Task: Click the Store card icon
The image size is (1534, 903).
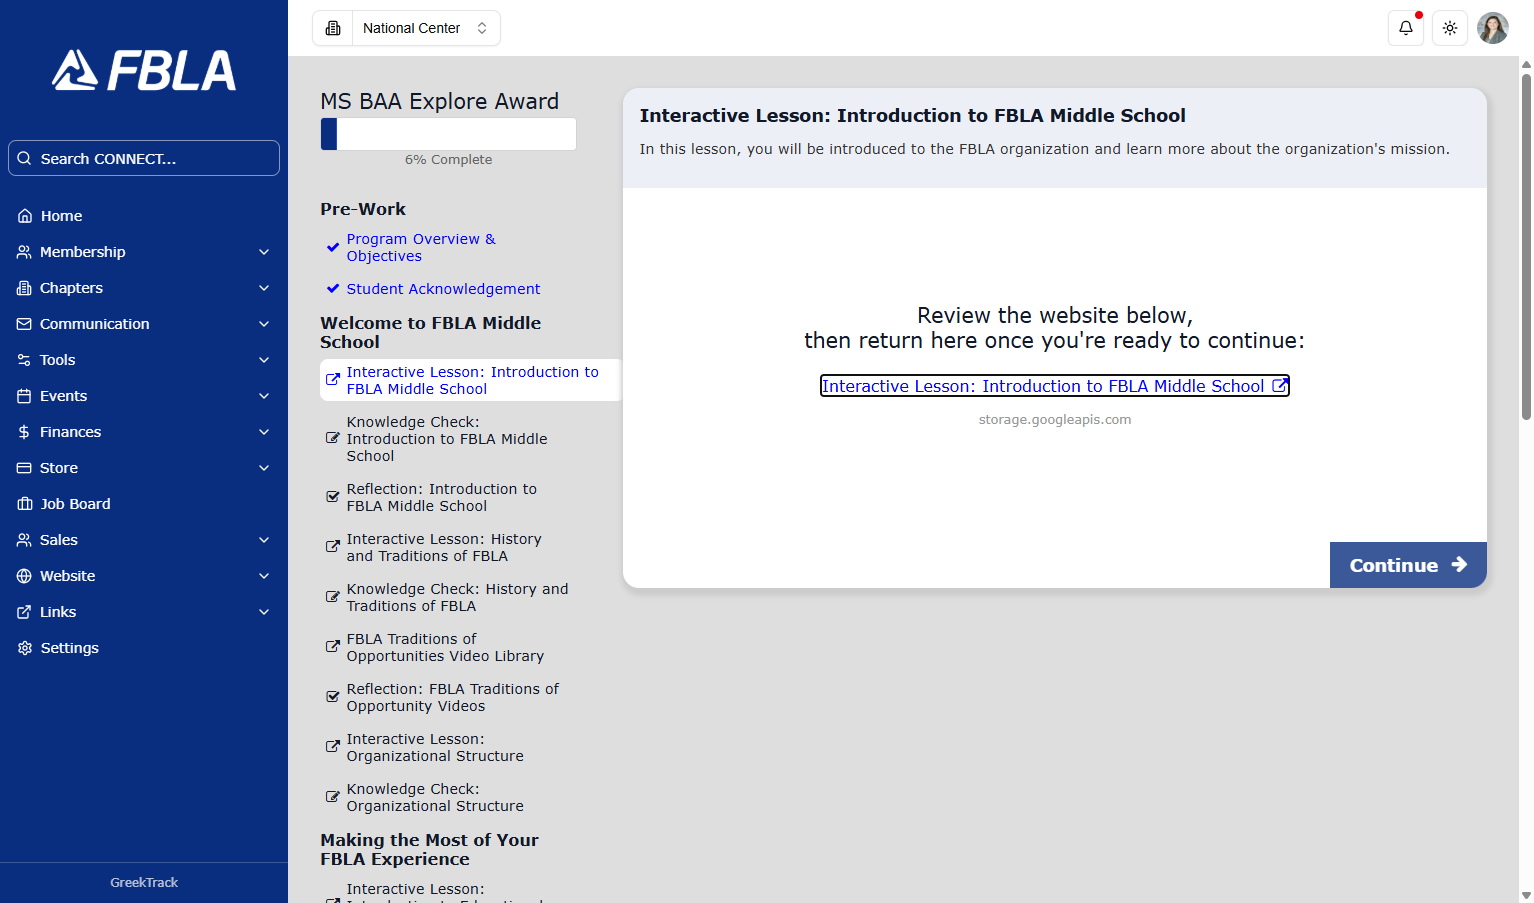Action: pos(24,468)
